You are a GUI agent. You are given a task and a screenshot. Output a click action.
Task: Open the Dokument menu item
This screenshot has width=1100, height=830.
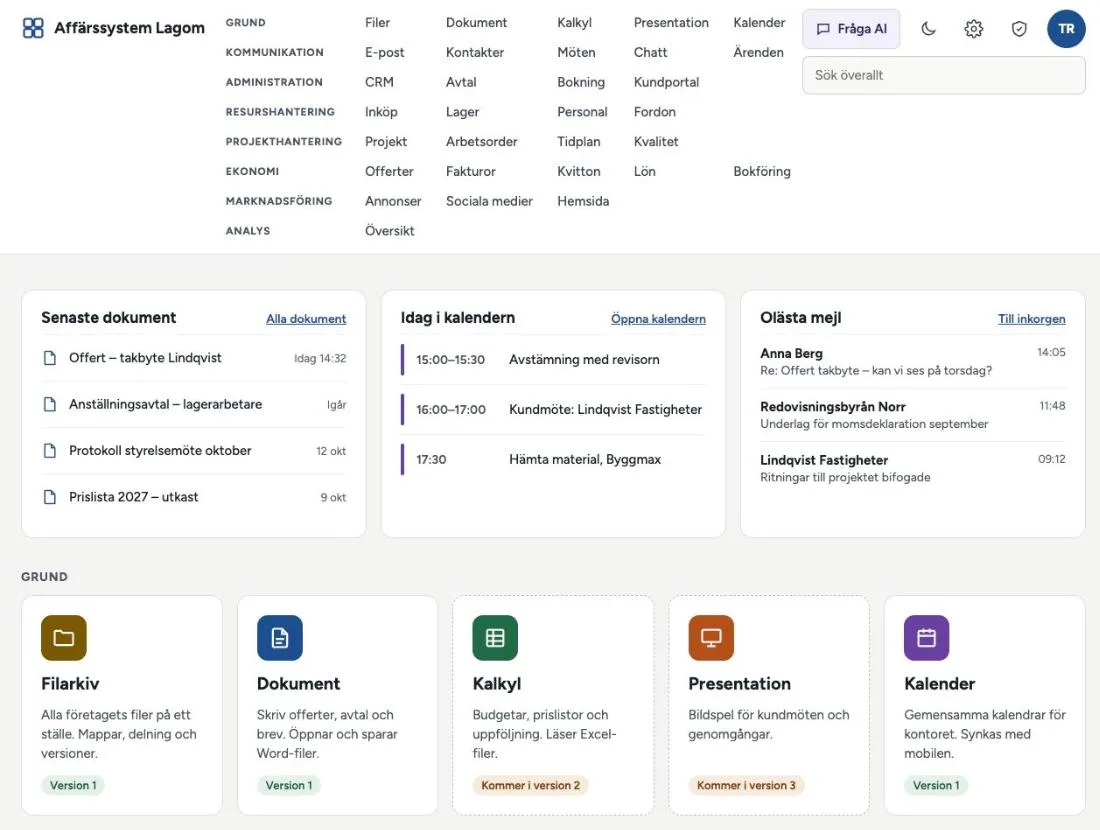(476, 22)
